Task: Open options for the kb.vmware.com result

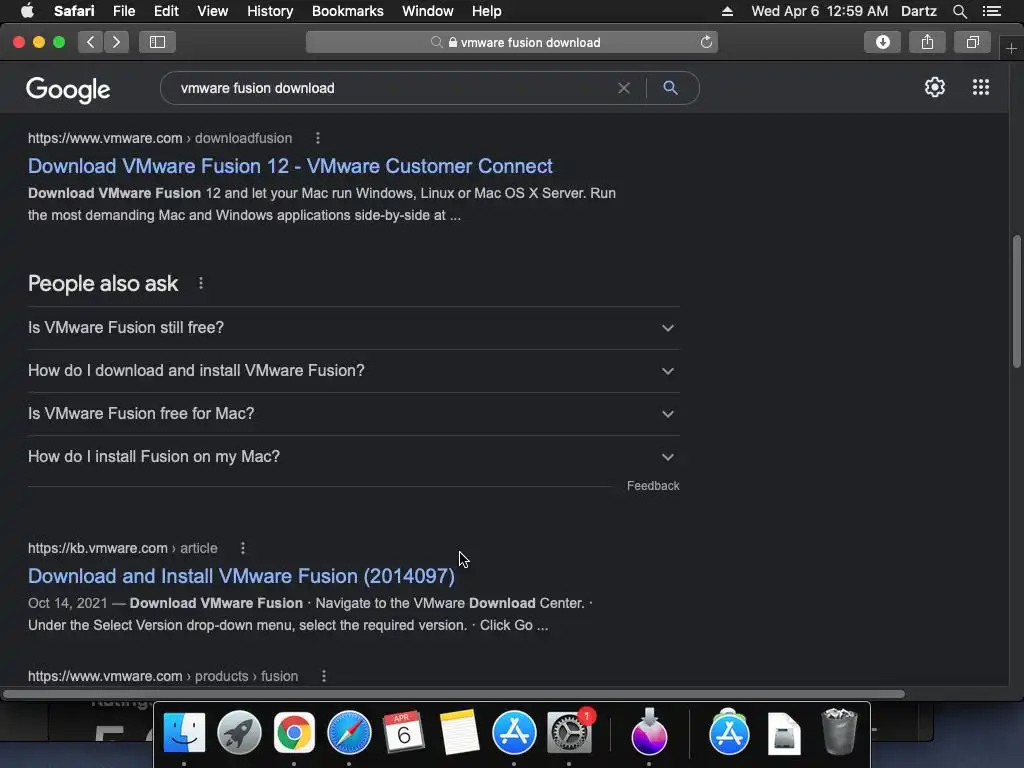Action: 243,549
